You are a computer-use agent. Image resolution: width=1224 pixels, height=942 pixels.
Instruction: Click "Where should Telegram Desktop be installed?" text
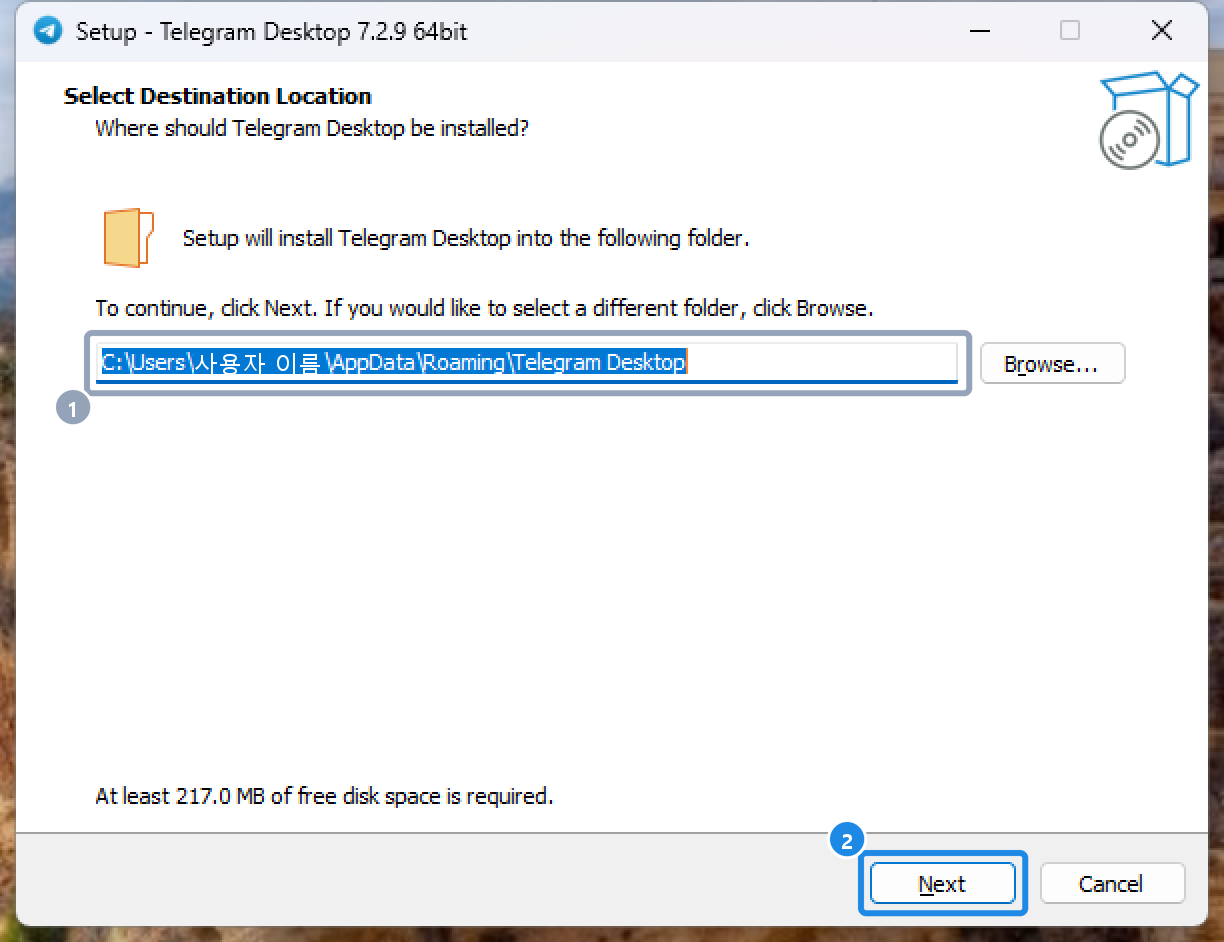point(312,128)
